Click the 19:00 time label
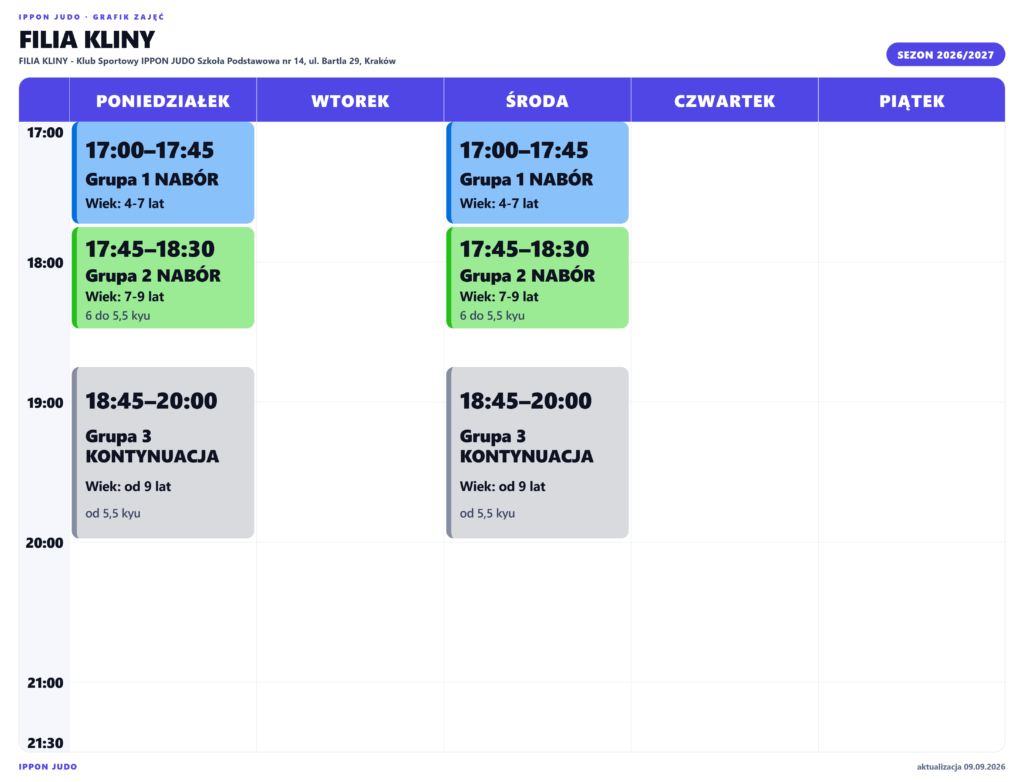 click(x=45, y=403)
